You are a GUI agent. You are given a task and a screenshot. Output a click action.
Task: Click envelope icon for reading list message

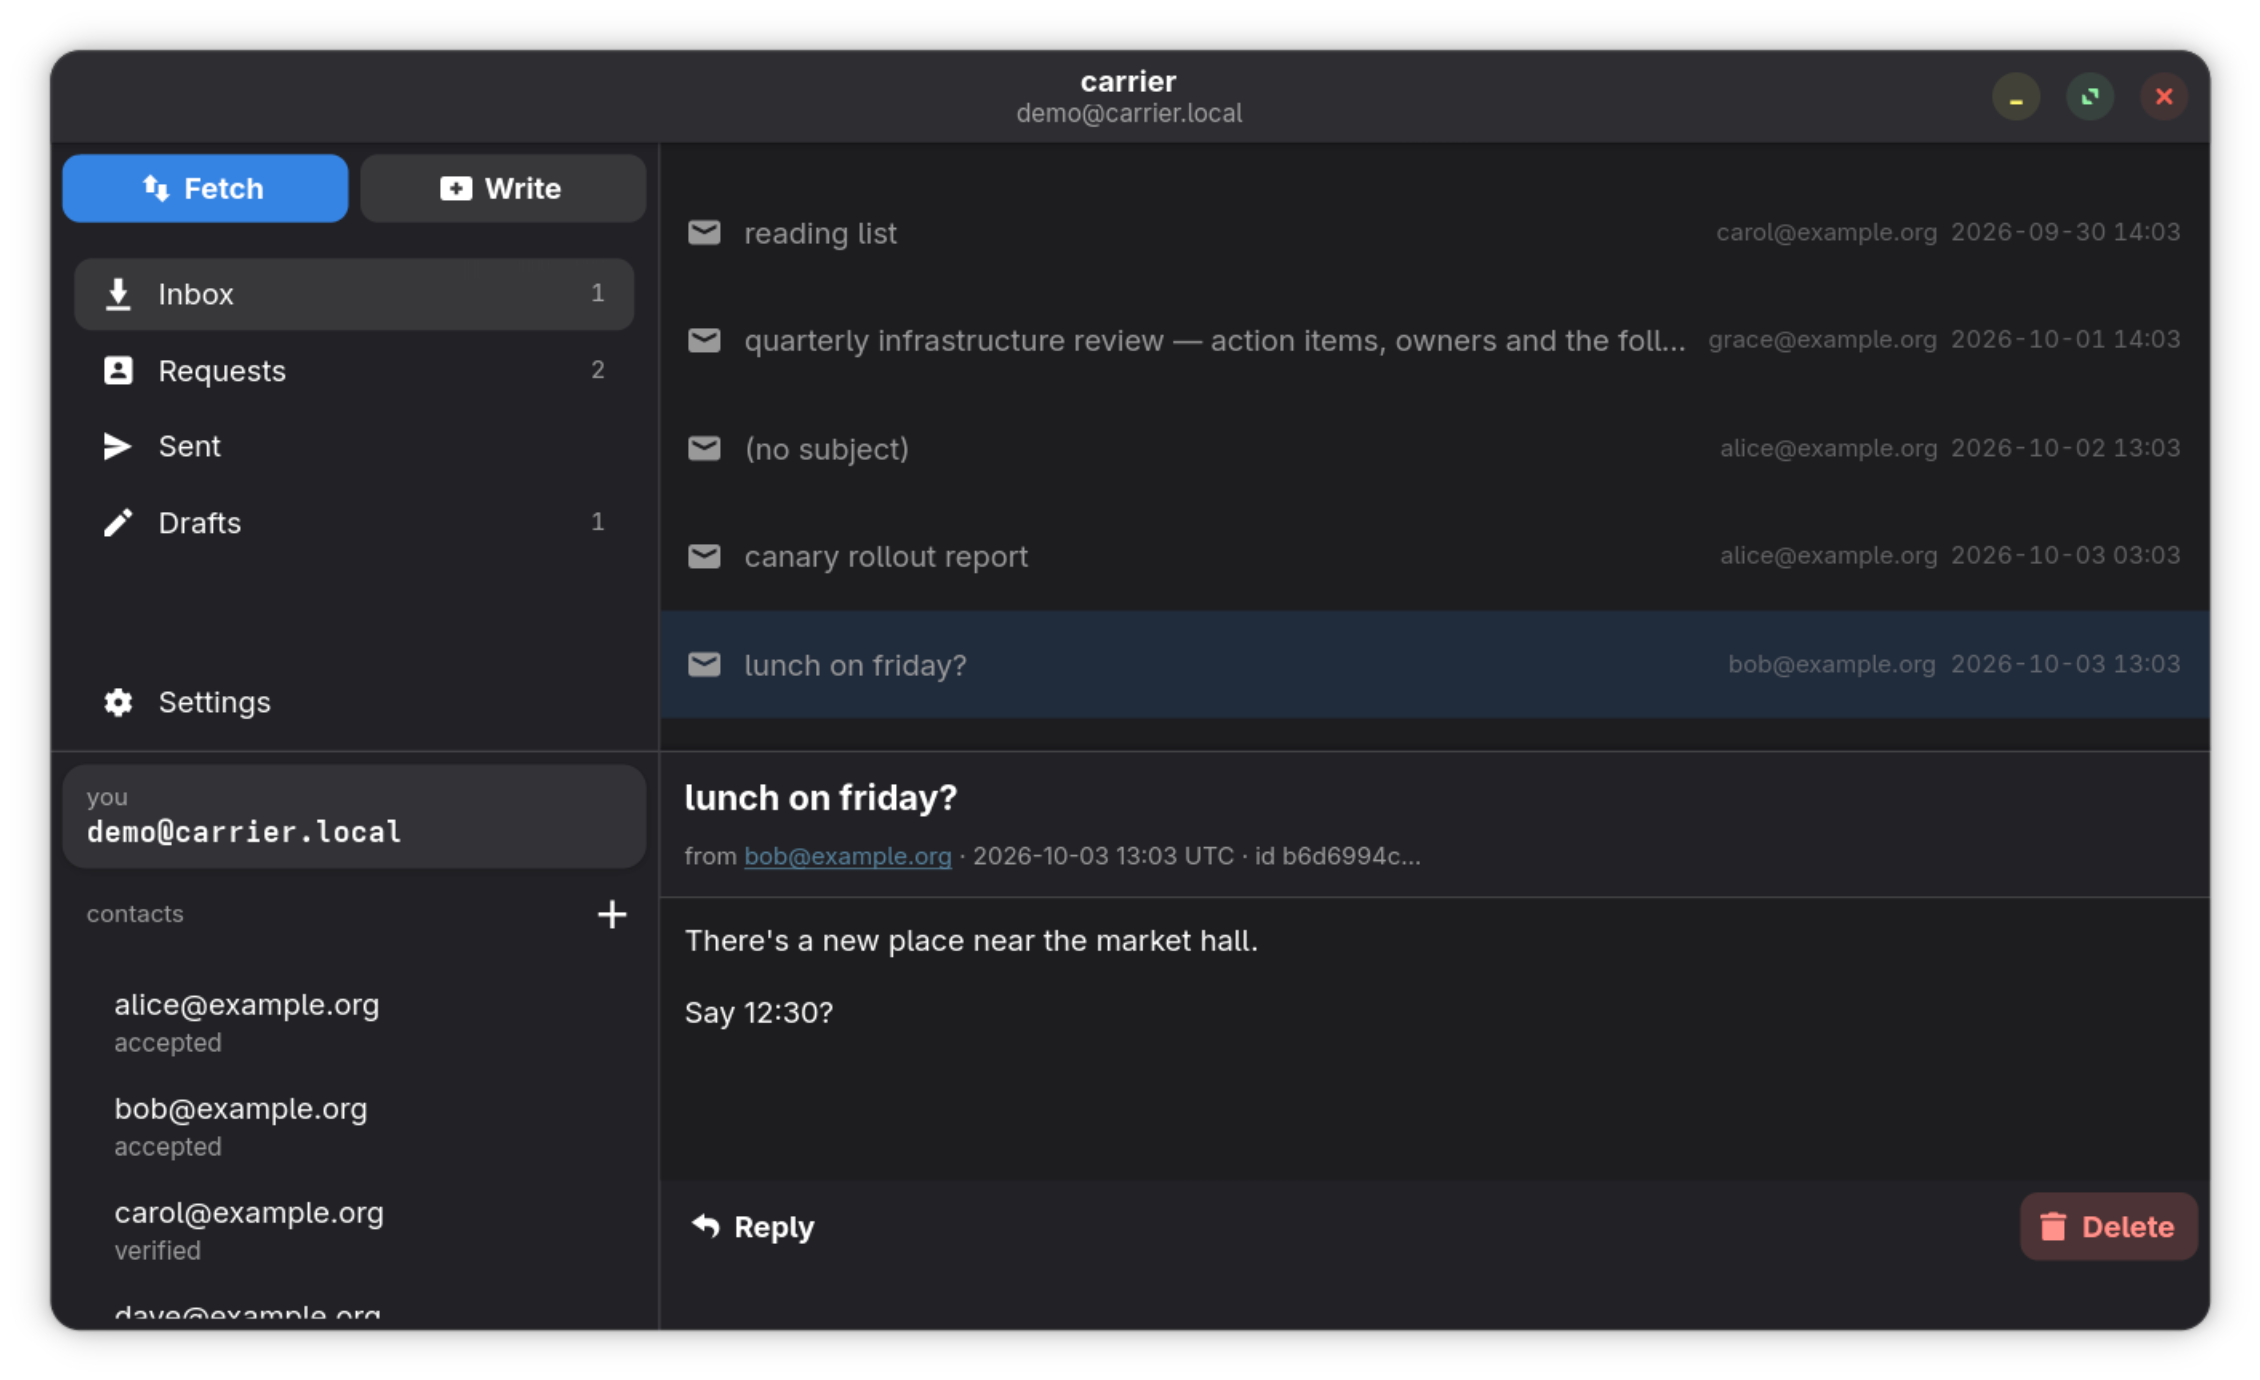pos(704,232)
